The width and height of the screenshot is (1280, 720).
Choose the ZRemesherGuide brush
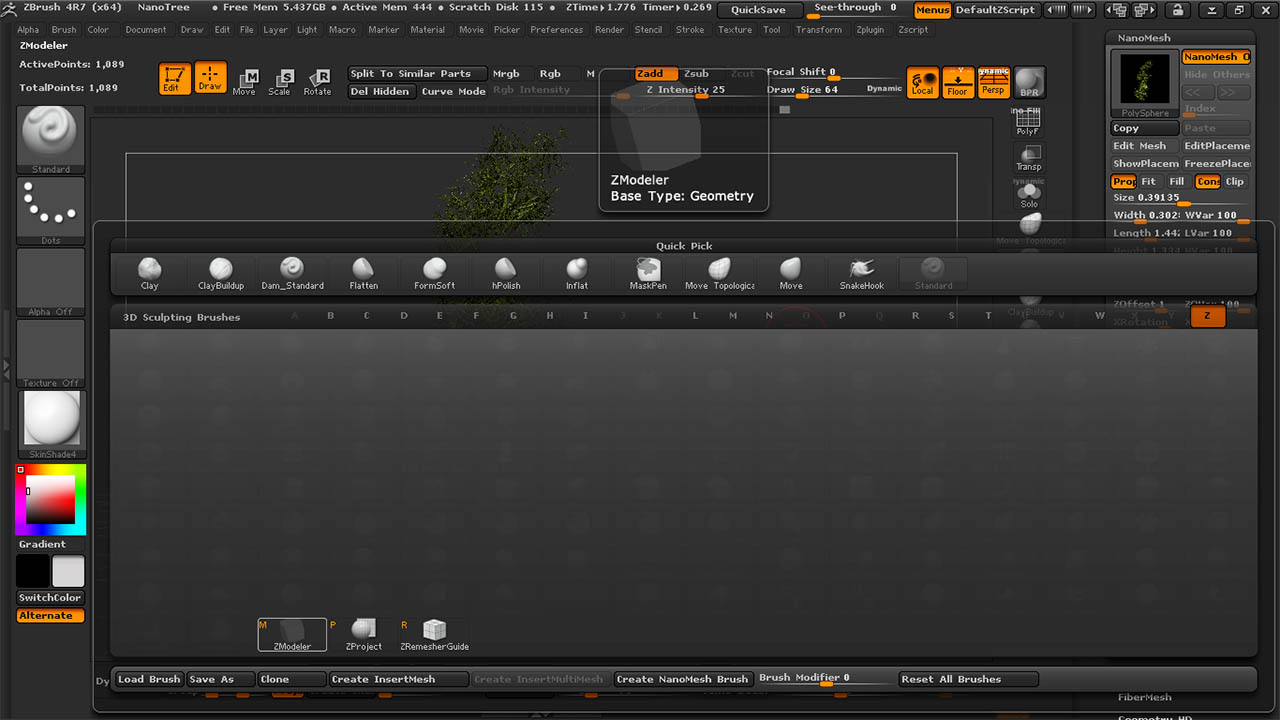434,635
